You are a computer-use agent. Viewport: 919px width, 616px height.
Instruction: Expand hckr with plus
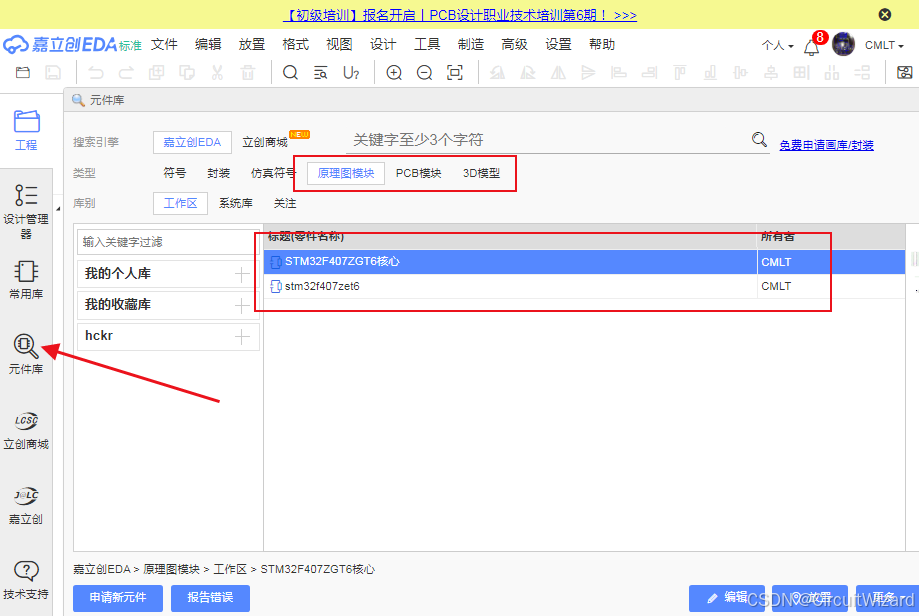(x=242, y=336)
